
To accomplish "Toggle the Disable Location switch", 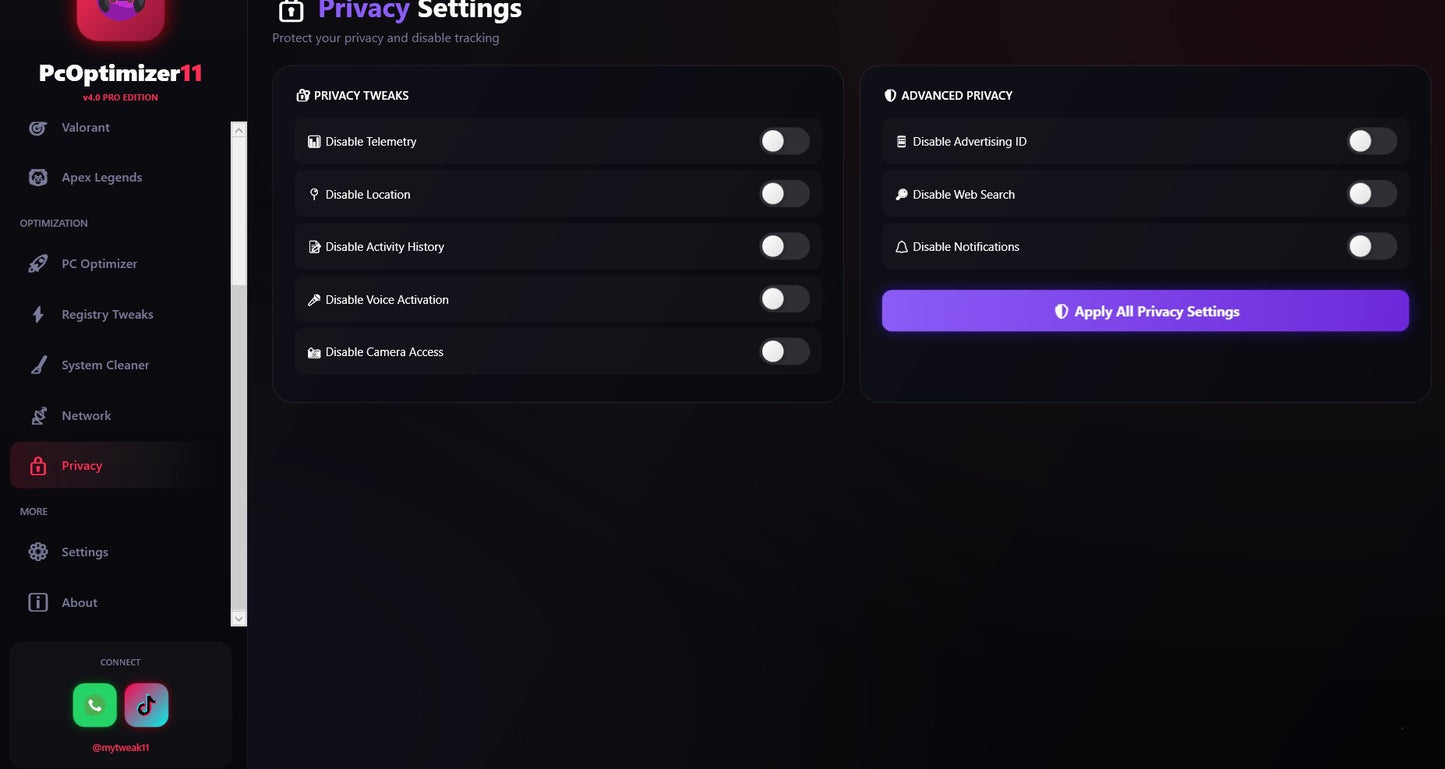I will point(784,194).
